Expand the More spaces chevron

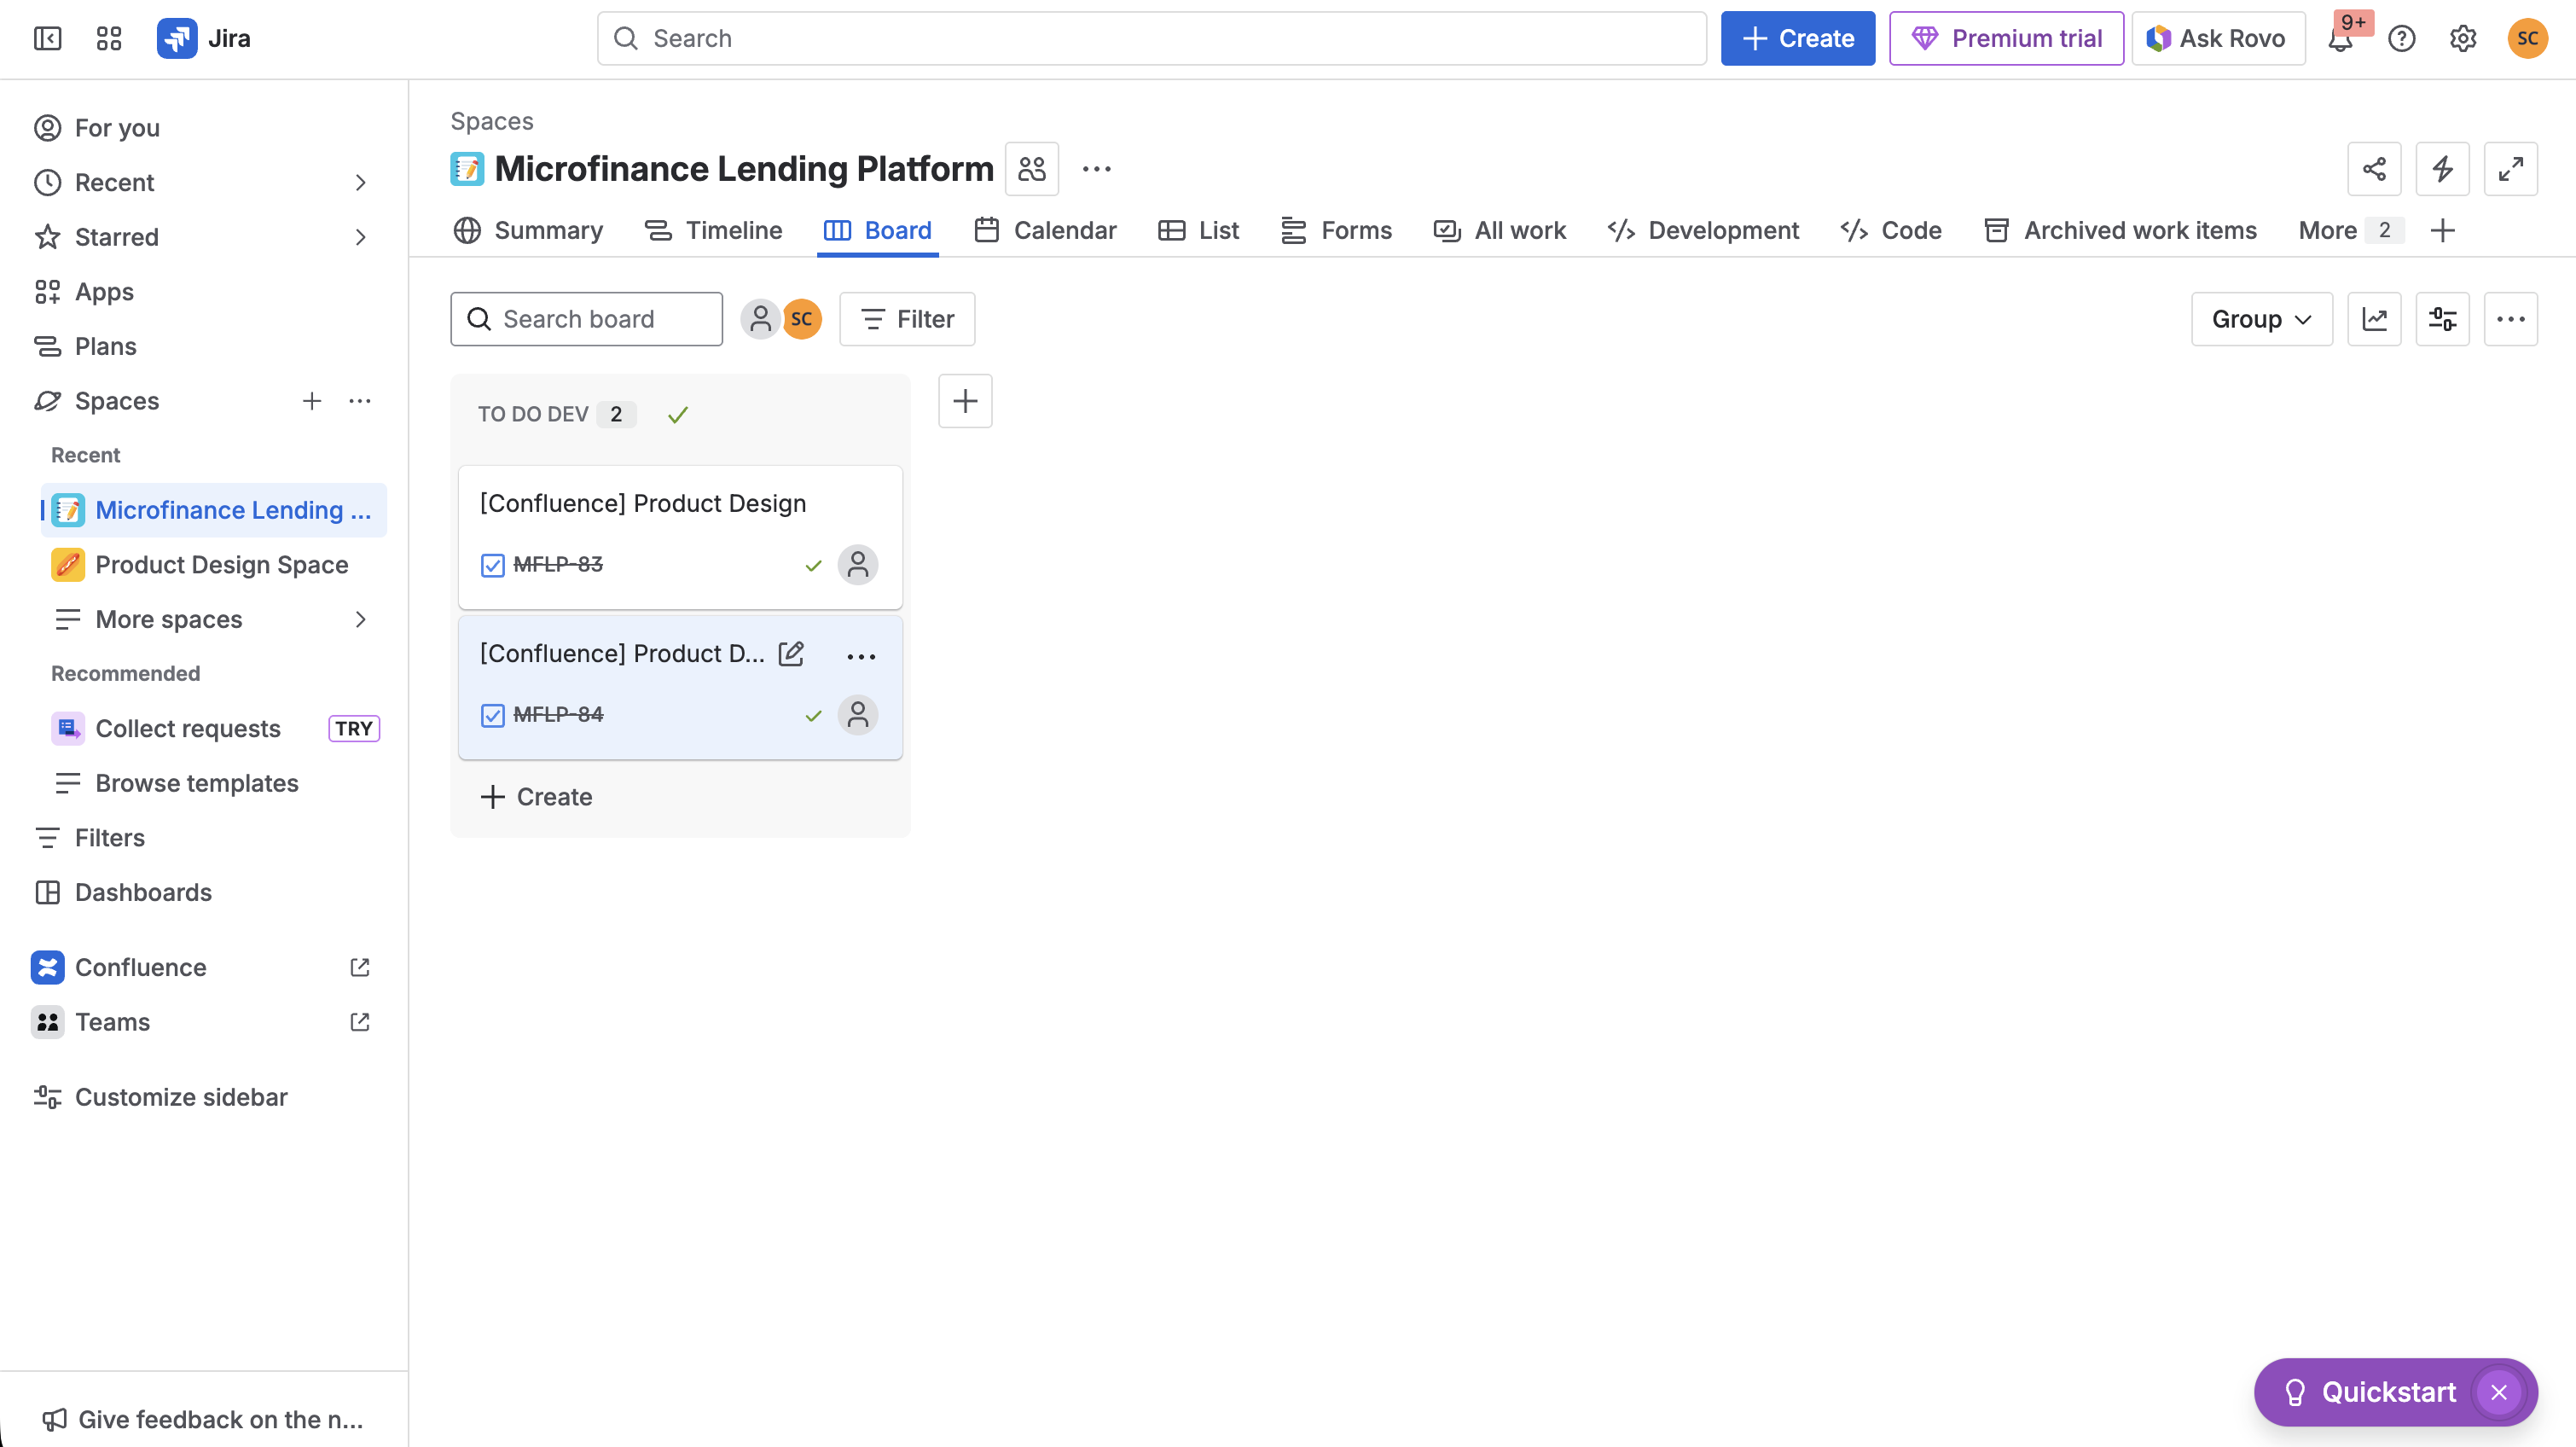click(360, 620)
